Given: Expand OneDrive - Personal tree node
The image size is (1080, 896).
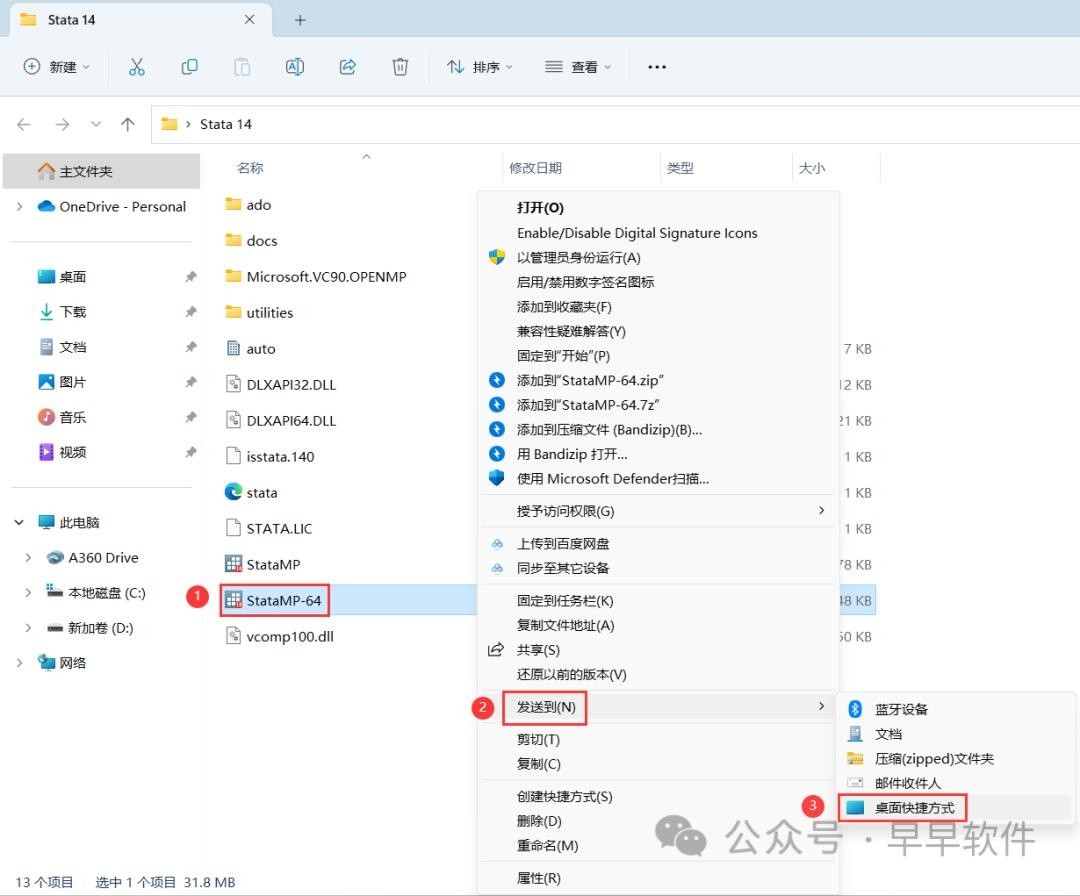Looking at the screenshot, I should (19, 207).
